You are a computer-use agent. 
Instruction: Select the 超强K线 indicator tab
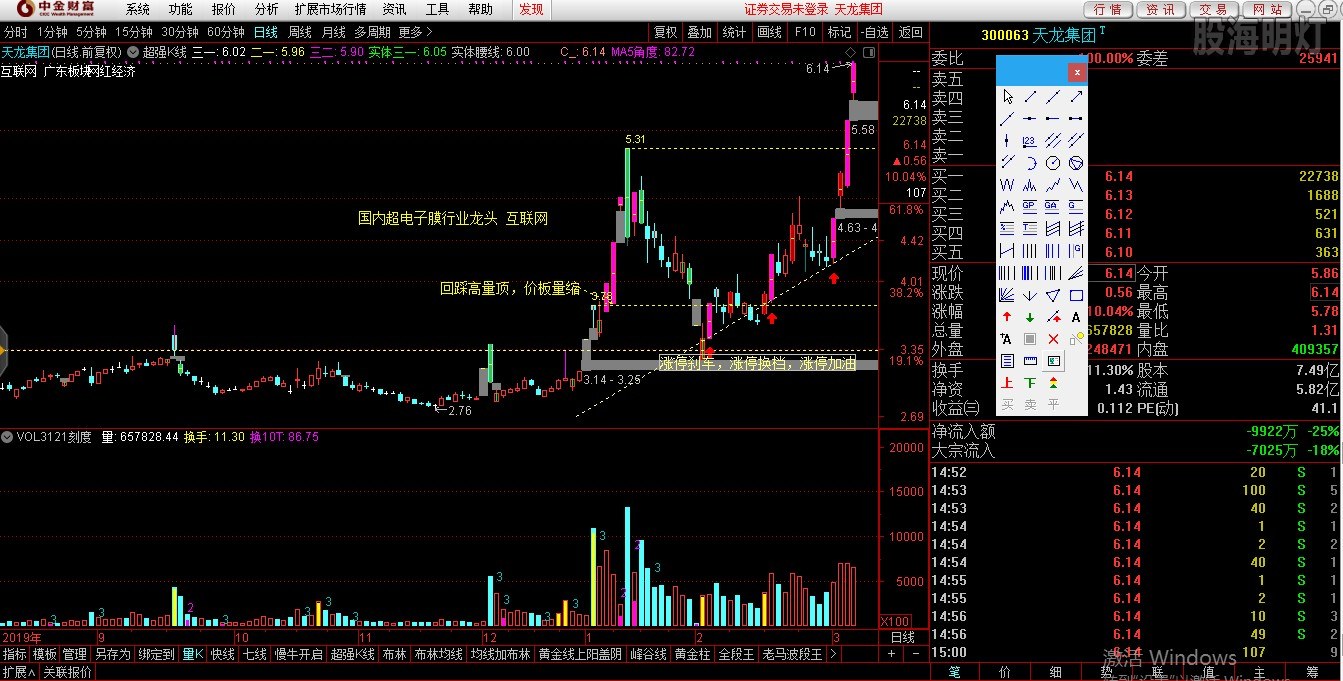352,654
